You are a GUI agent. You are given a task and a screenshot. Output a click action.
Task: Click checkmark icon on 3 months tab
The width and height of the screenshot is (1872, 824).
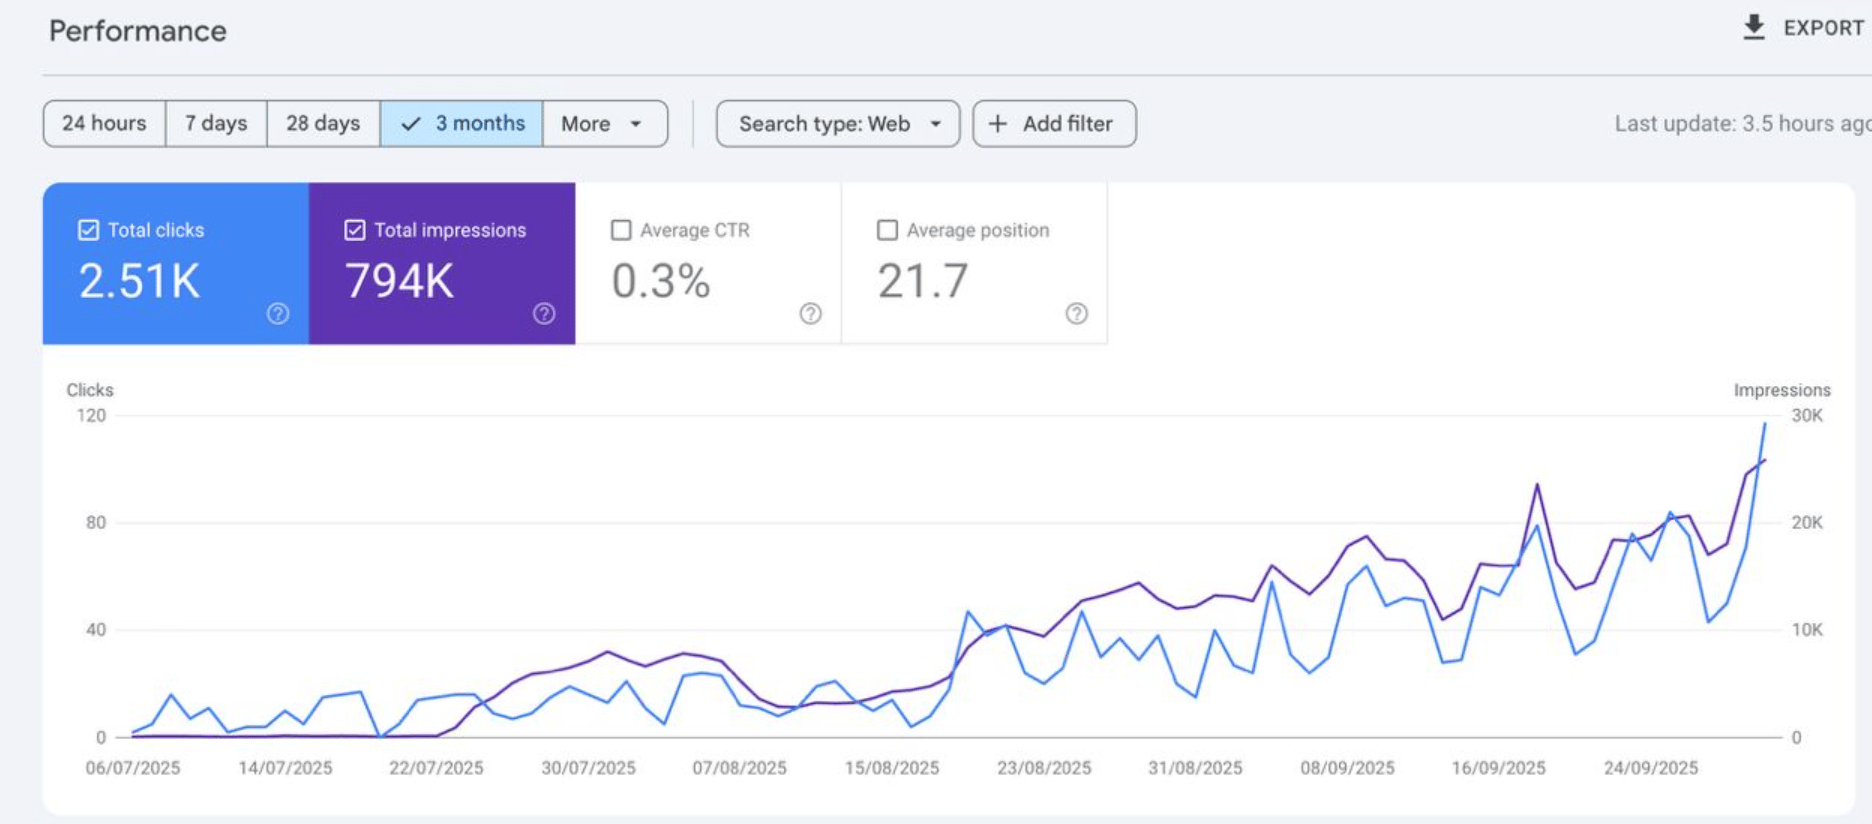(410, 124)
